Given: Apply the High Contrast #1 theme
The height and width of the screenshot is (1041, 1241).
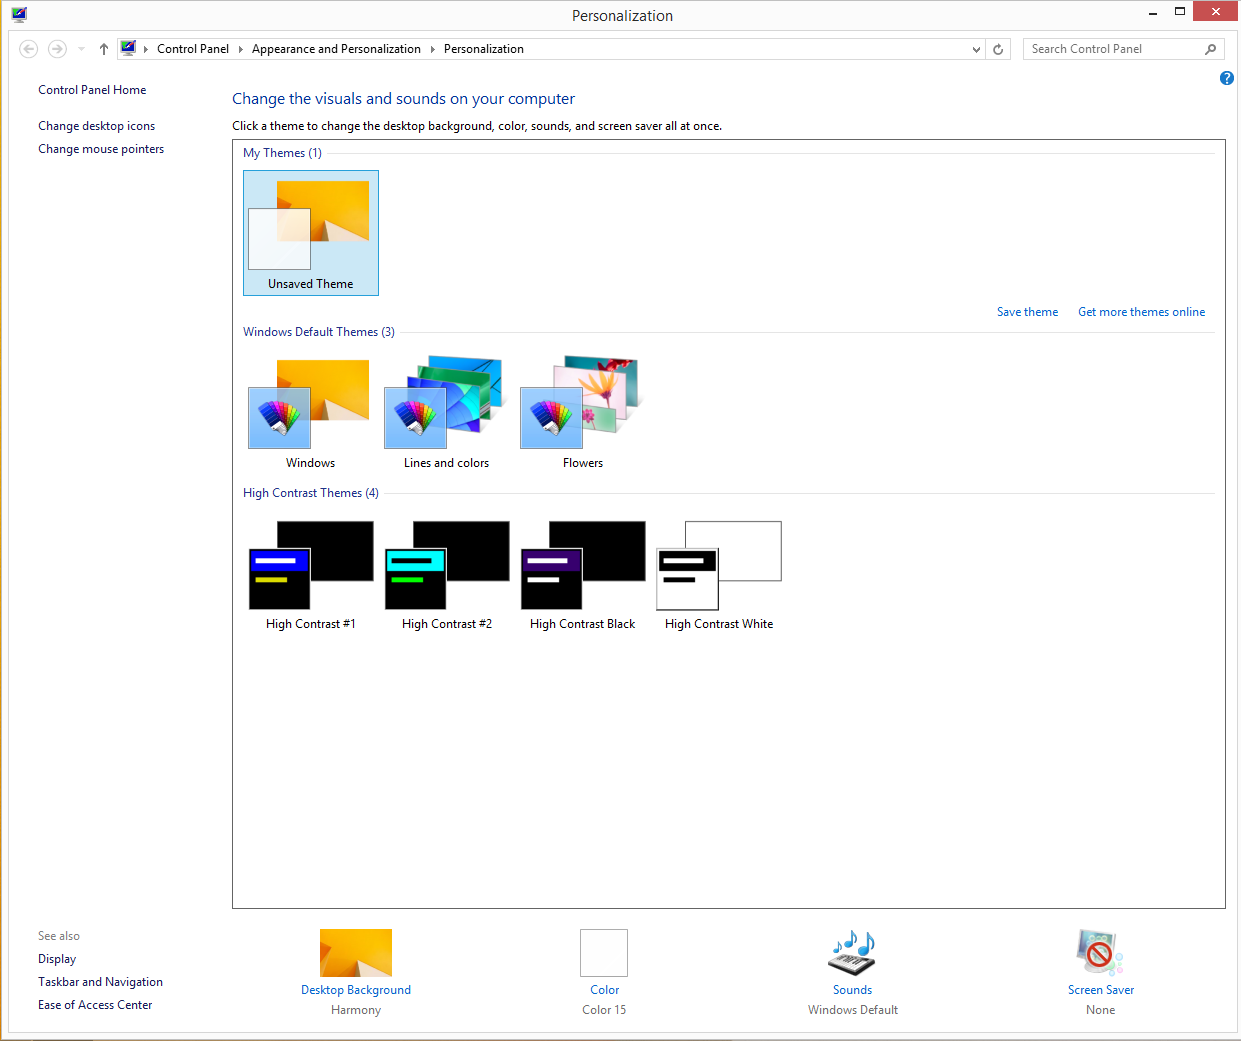Looking at the screenshot, I should tap(310, 575).
